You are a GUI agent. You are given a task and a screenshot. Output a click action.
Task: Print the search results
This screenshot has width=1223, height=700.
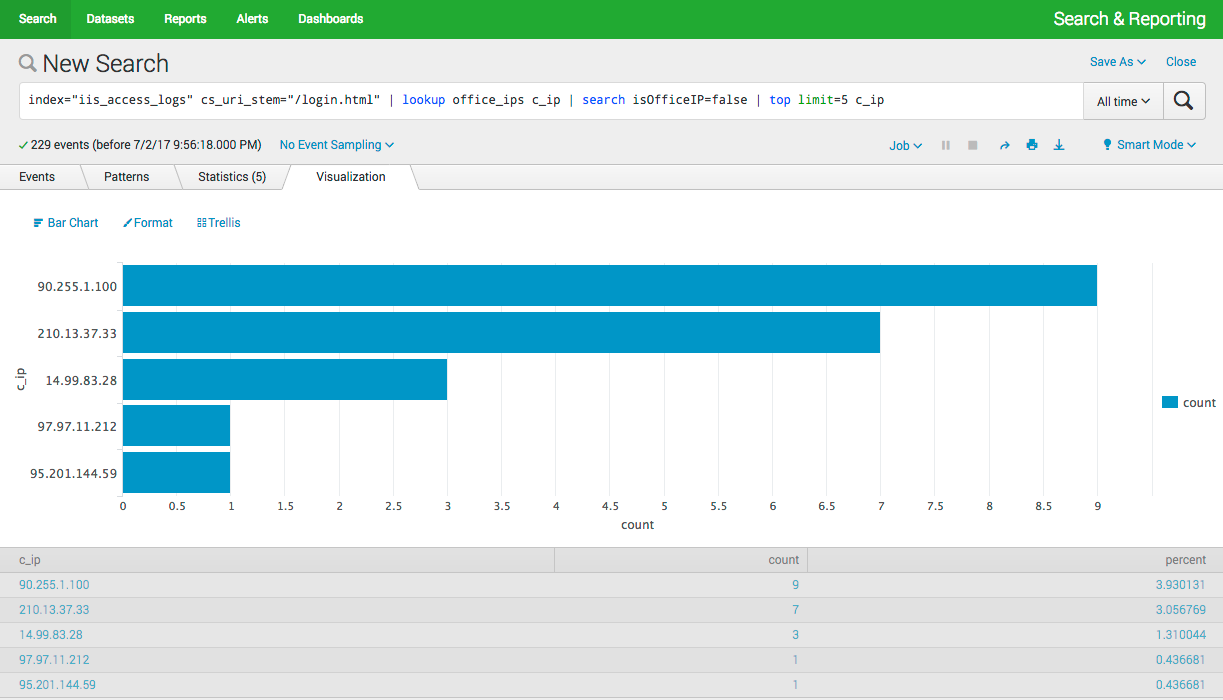coord(1031,145)
